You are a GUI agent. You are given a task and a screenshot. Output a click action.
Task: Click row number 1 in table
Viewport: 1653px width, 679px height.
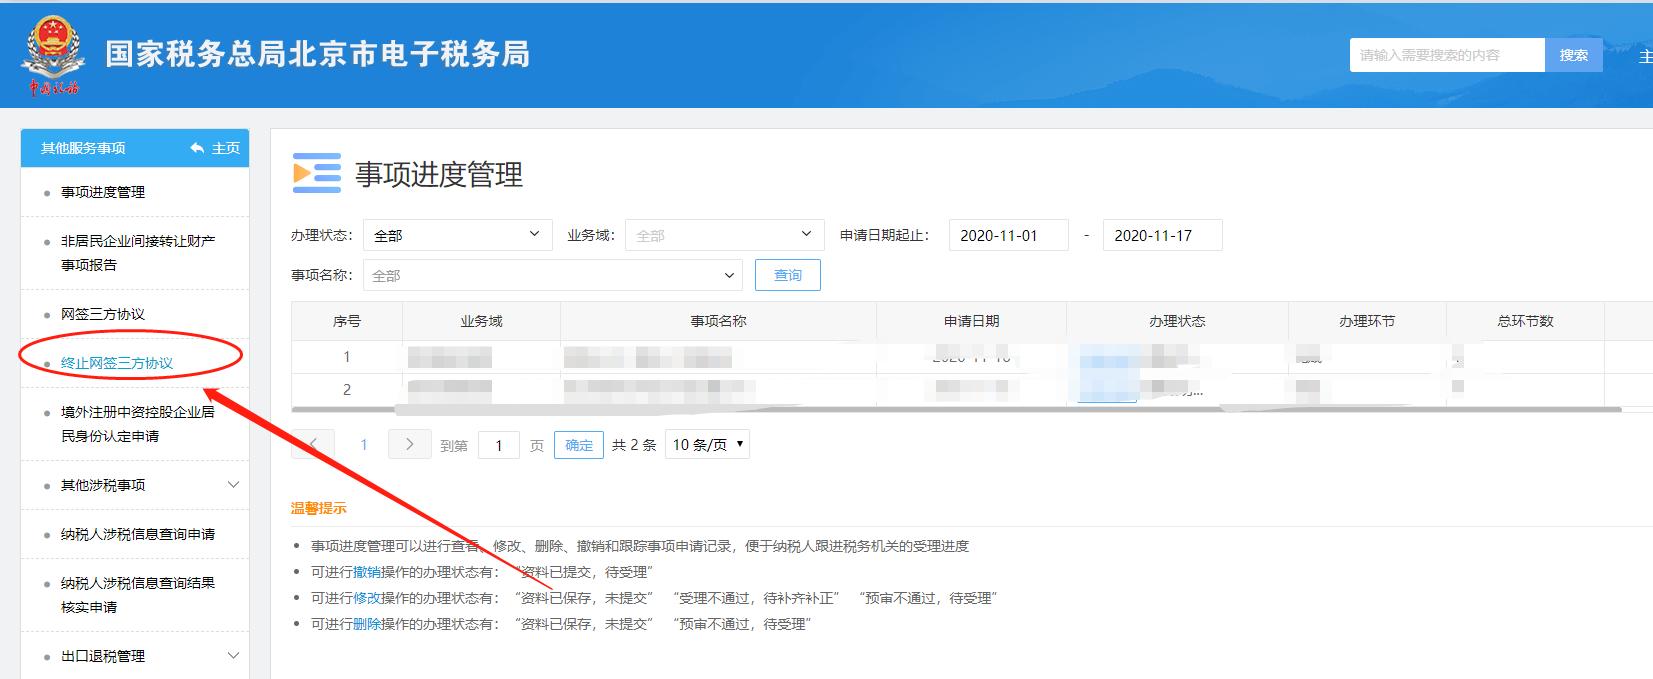[x=347, y=356]
